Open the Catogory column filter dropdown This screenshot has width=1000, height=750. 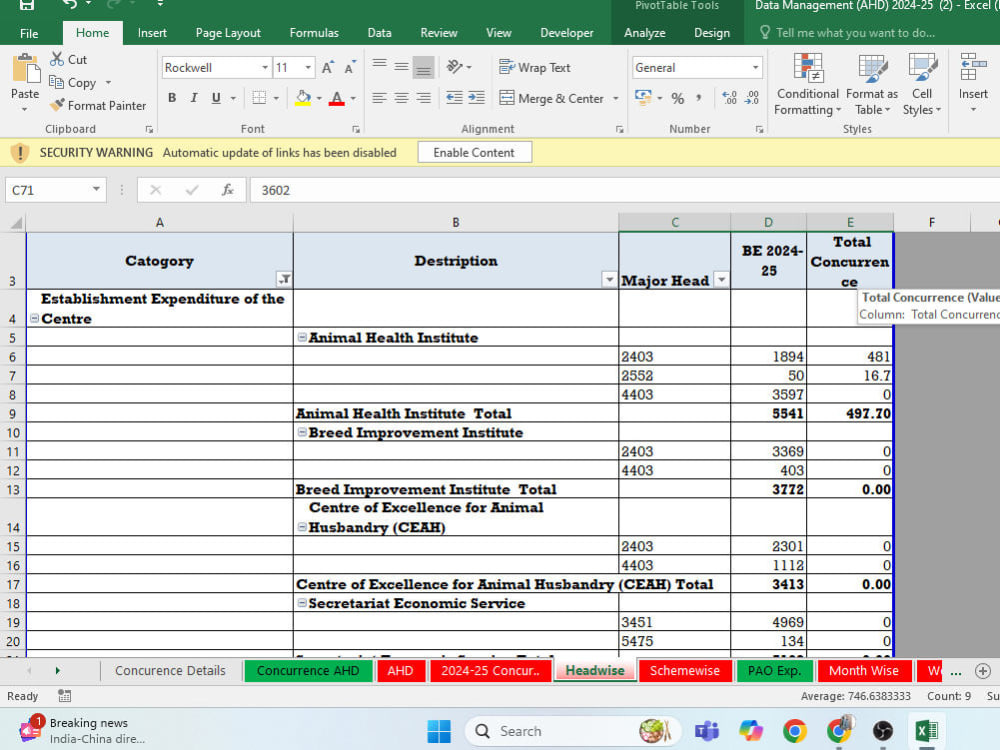point(284,279)
